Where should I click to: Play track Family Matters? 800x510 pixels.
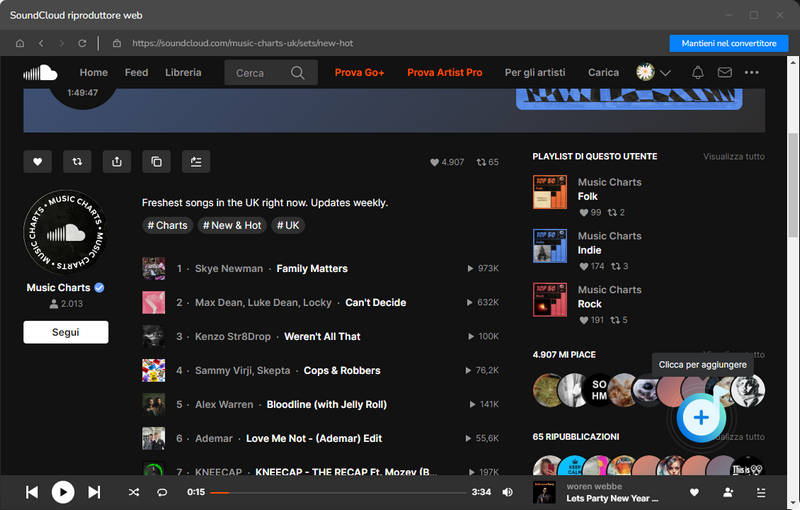pyautogui.click(x=312, y=269)
